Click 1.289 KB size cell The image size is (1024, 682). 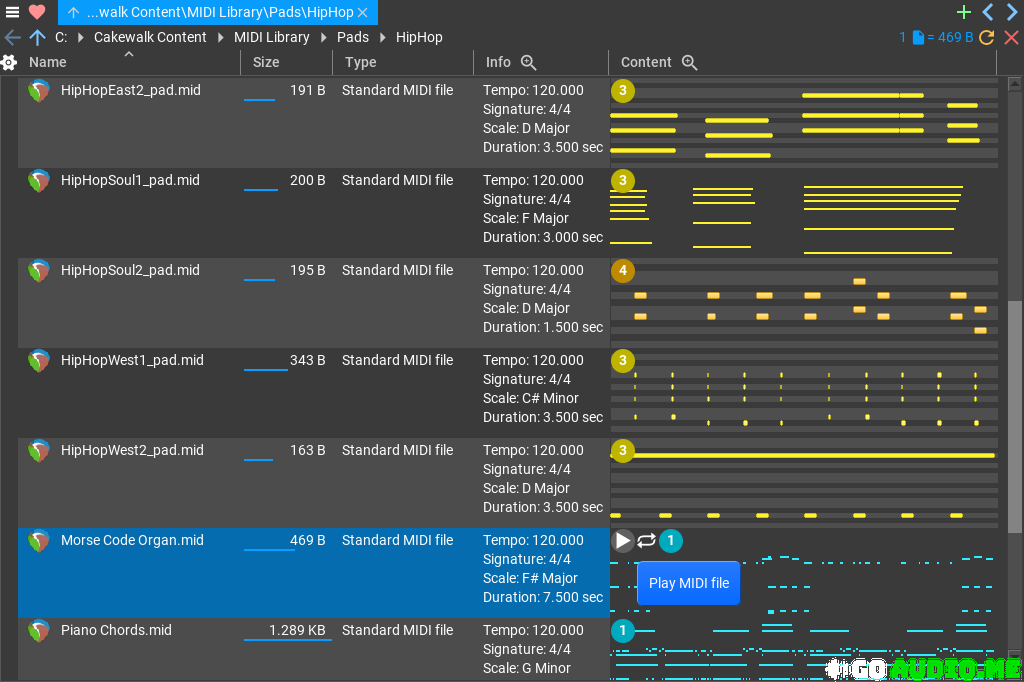[297, 630]
